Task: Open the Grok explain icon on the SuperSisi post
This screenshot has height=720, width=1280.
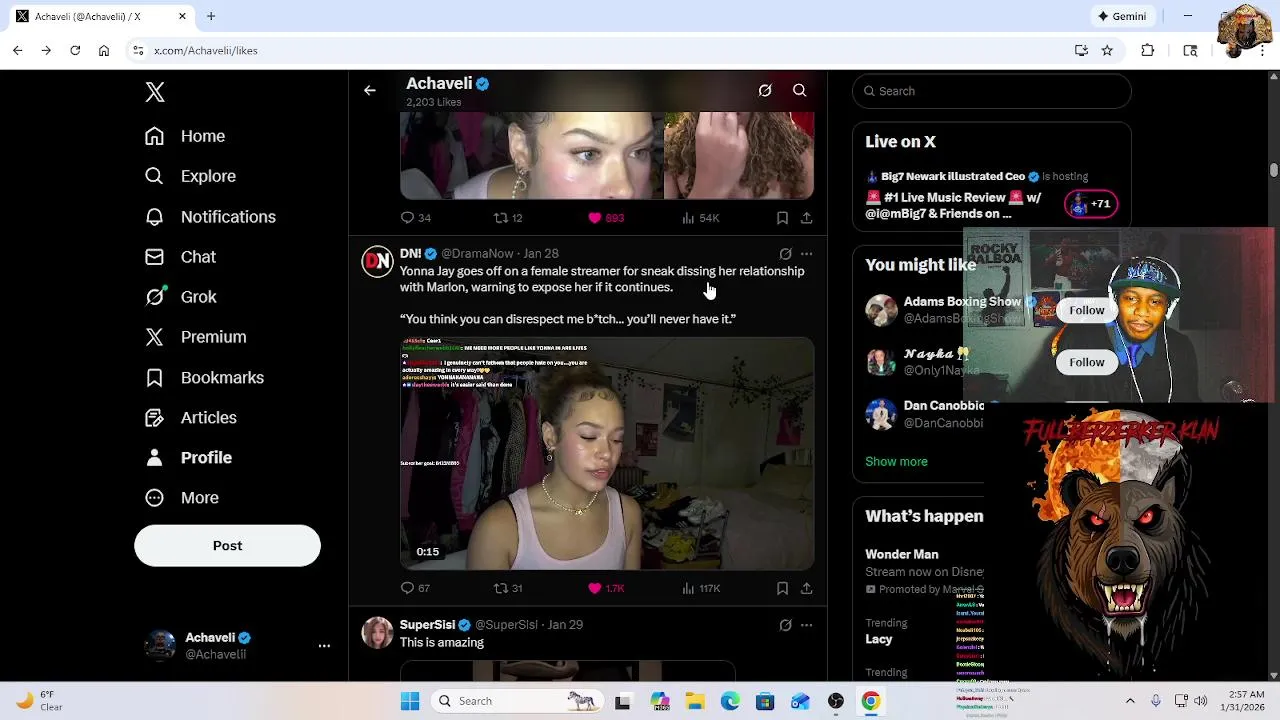Action: pyautogui.click(x=785, y=625)
